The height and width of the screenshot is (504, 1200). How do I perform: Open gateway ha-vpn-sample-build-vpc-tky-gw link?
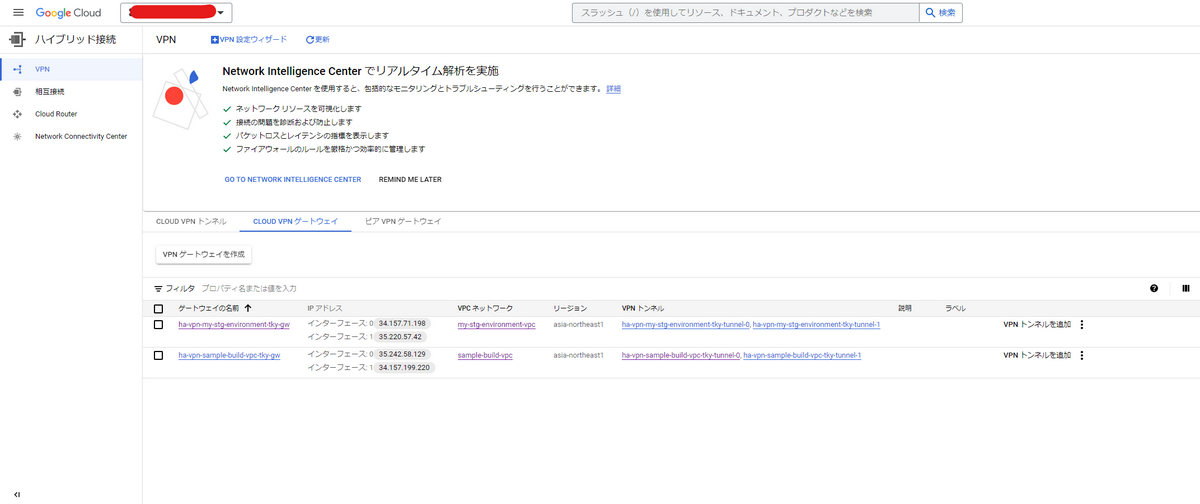click(x=229, y=355)
